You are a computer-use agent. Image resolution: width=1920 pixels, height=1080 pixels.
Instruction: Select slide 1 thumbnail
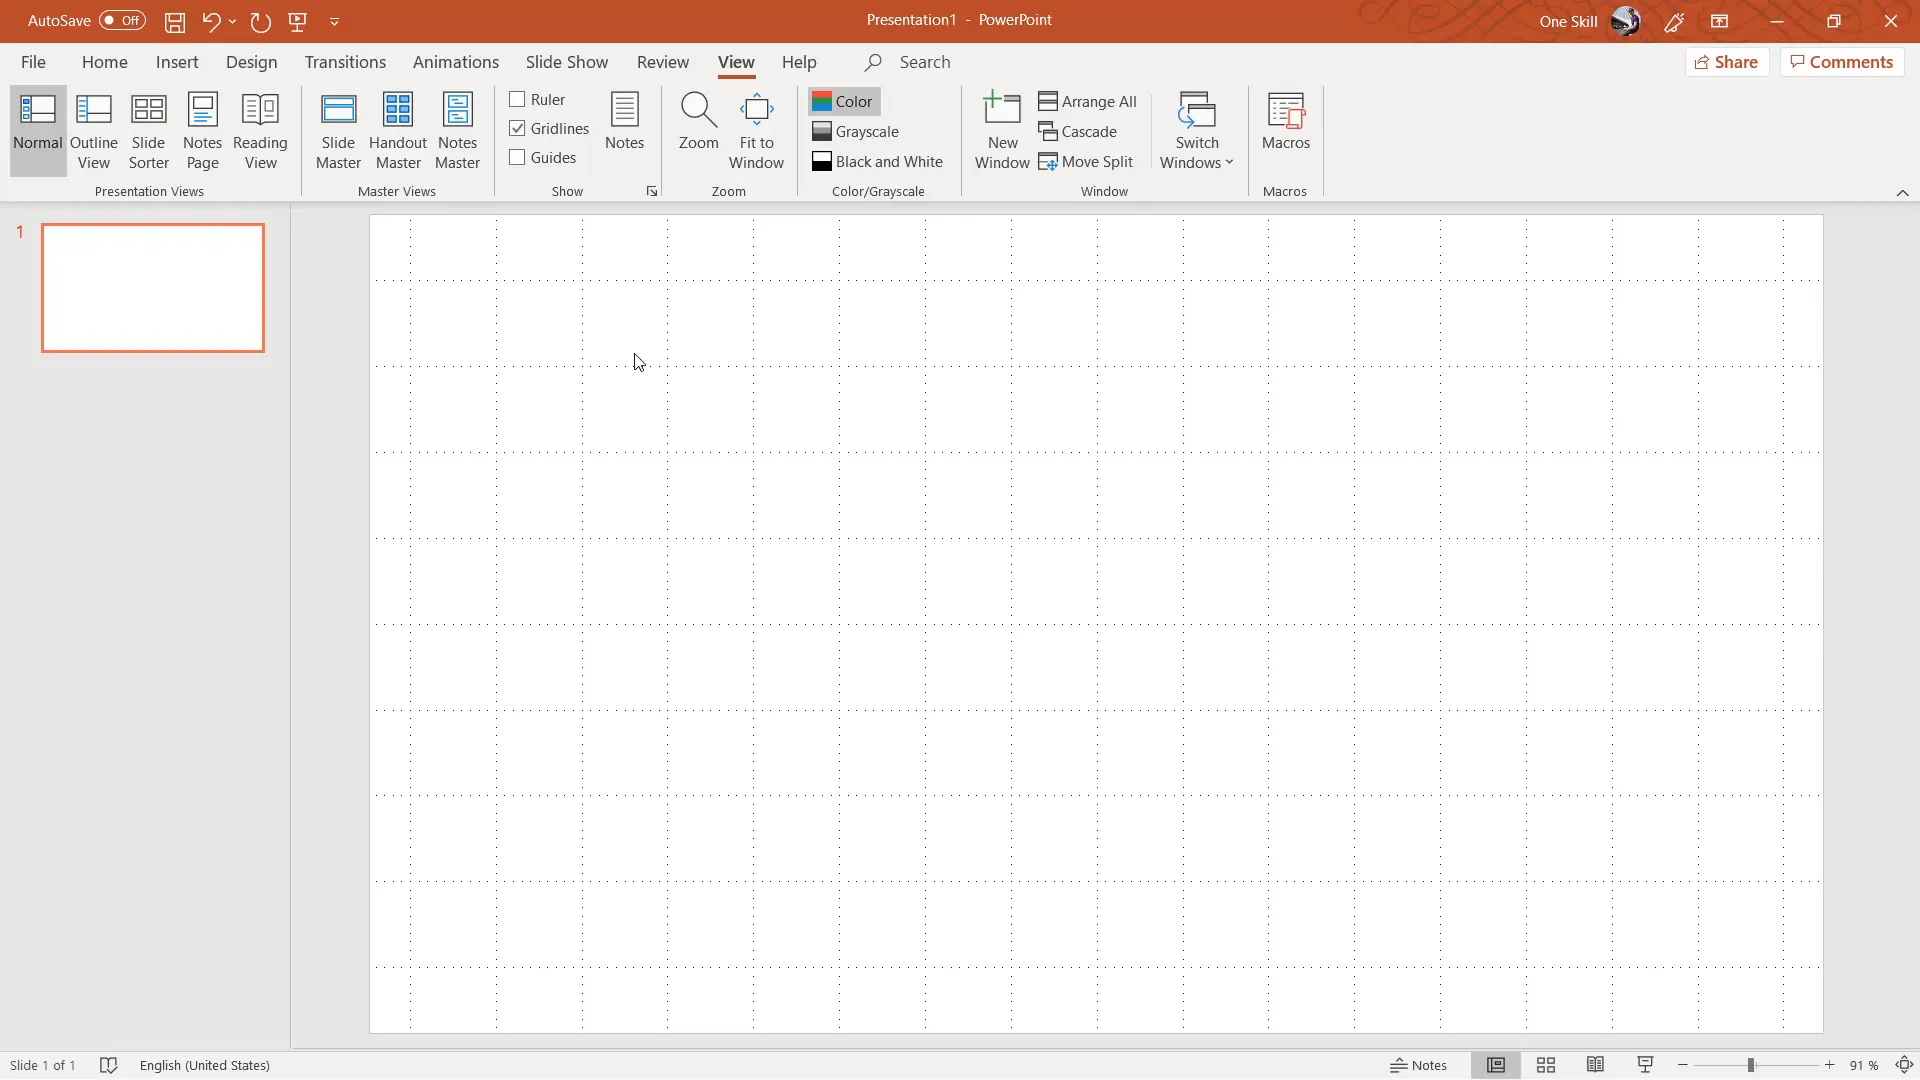click(153, 288)
